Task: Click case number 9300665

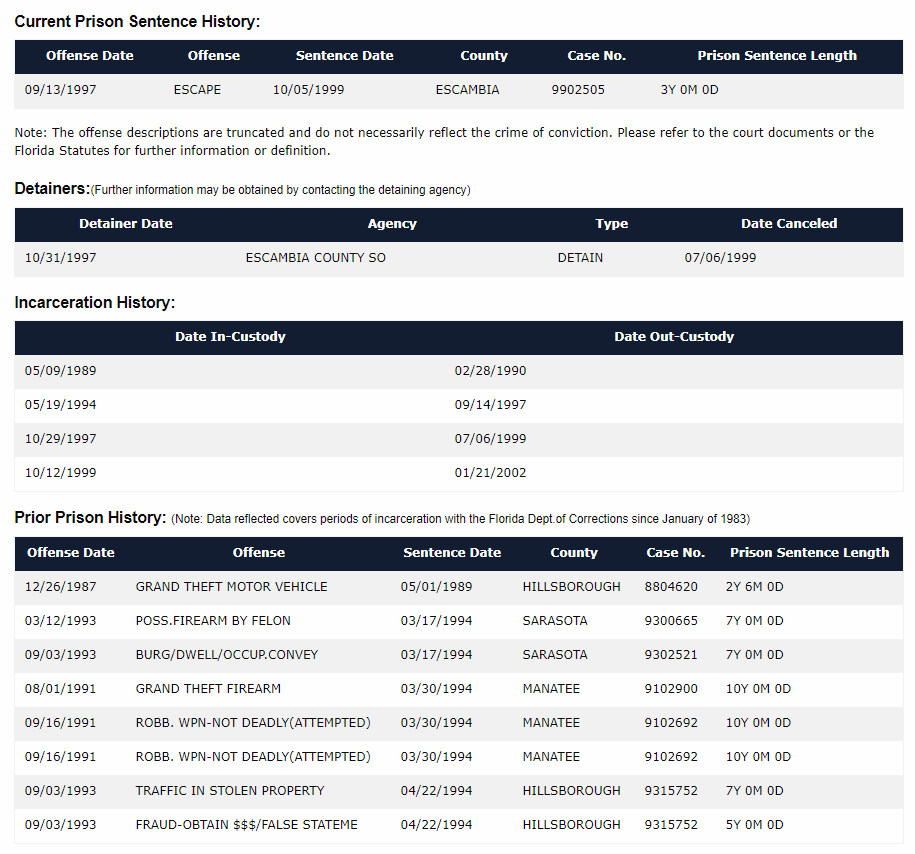Action: (x=671, y=621)
